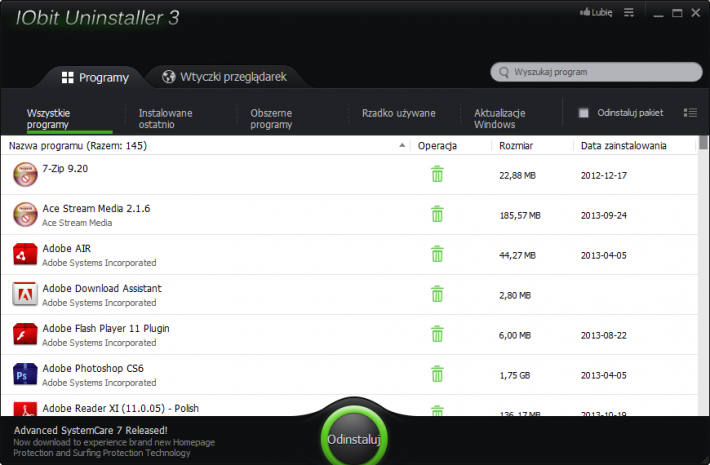Click the 2012-12-17 install date
The width and height of the screenshot is (710, 465).
[x=604, y=176]
